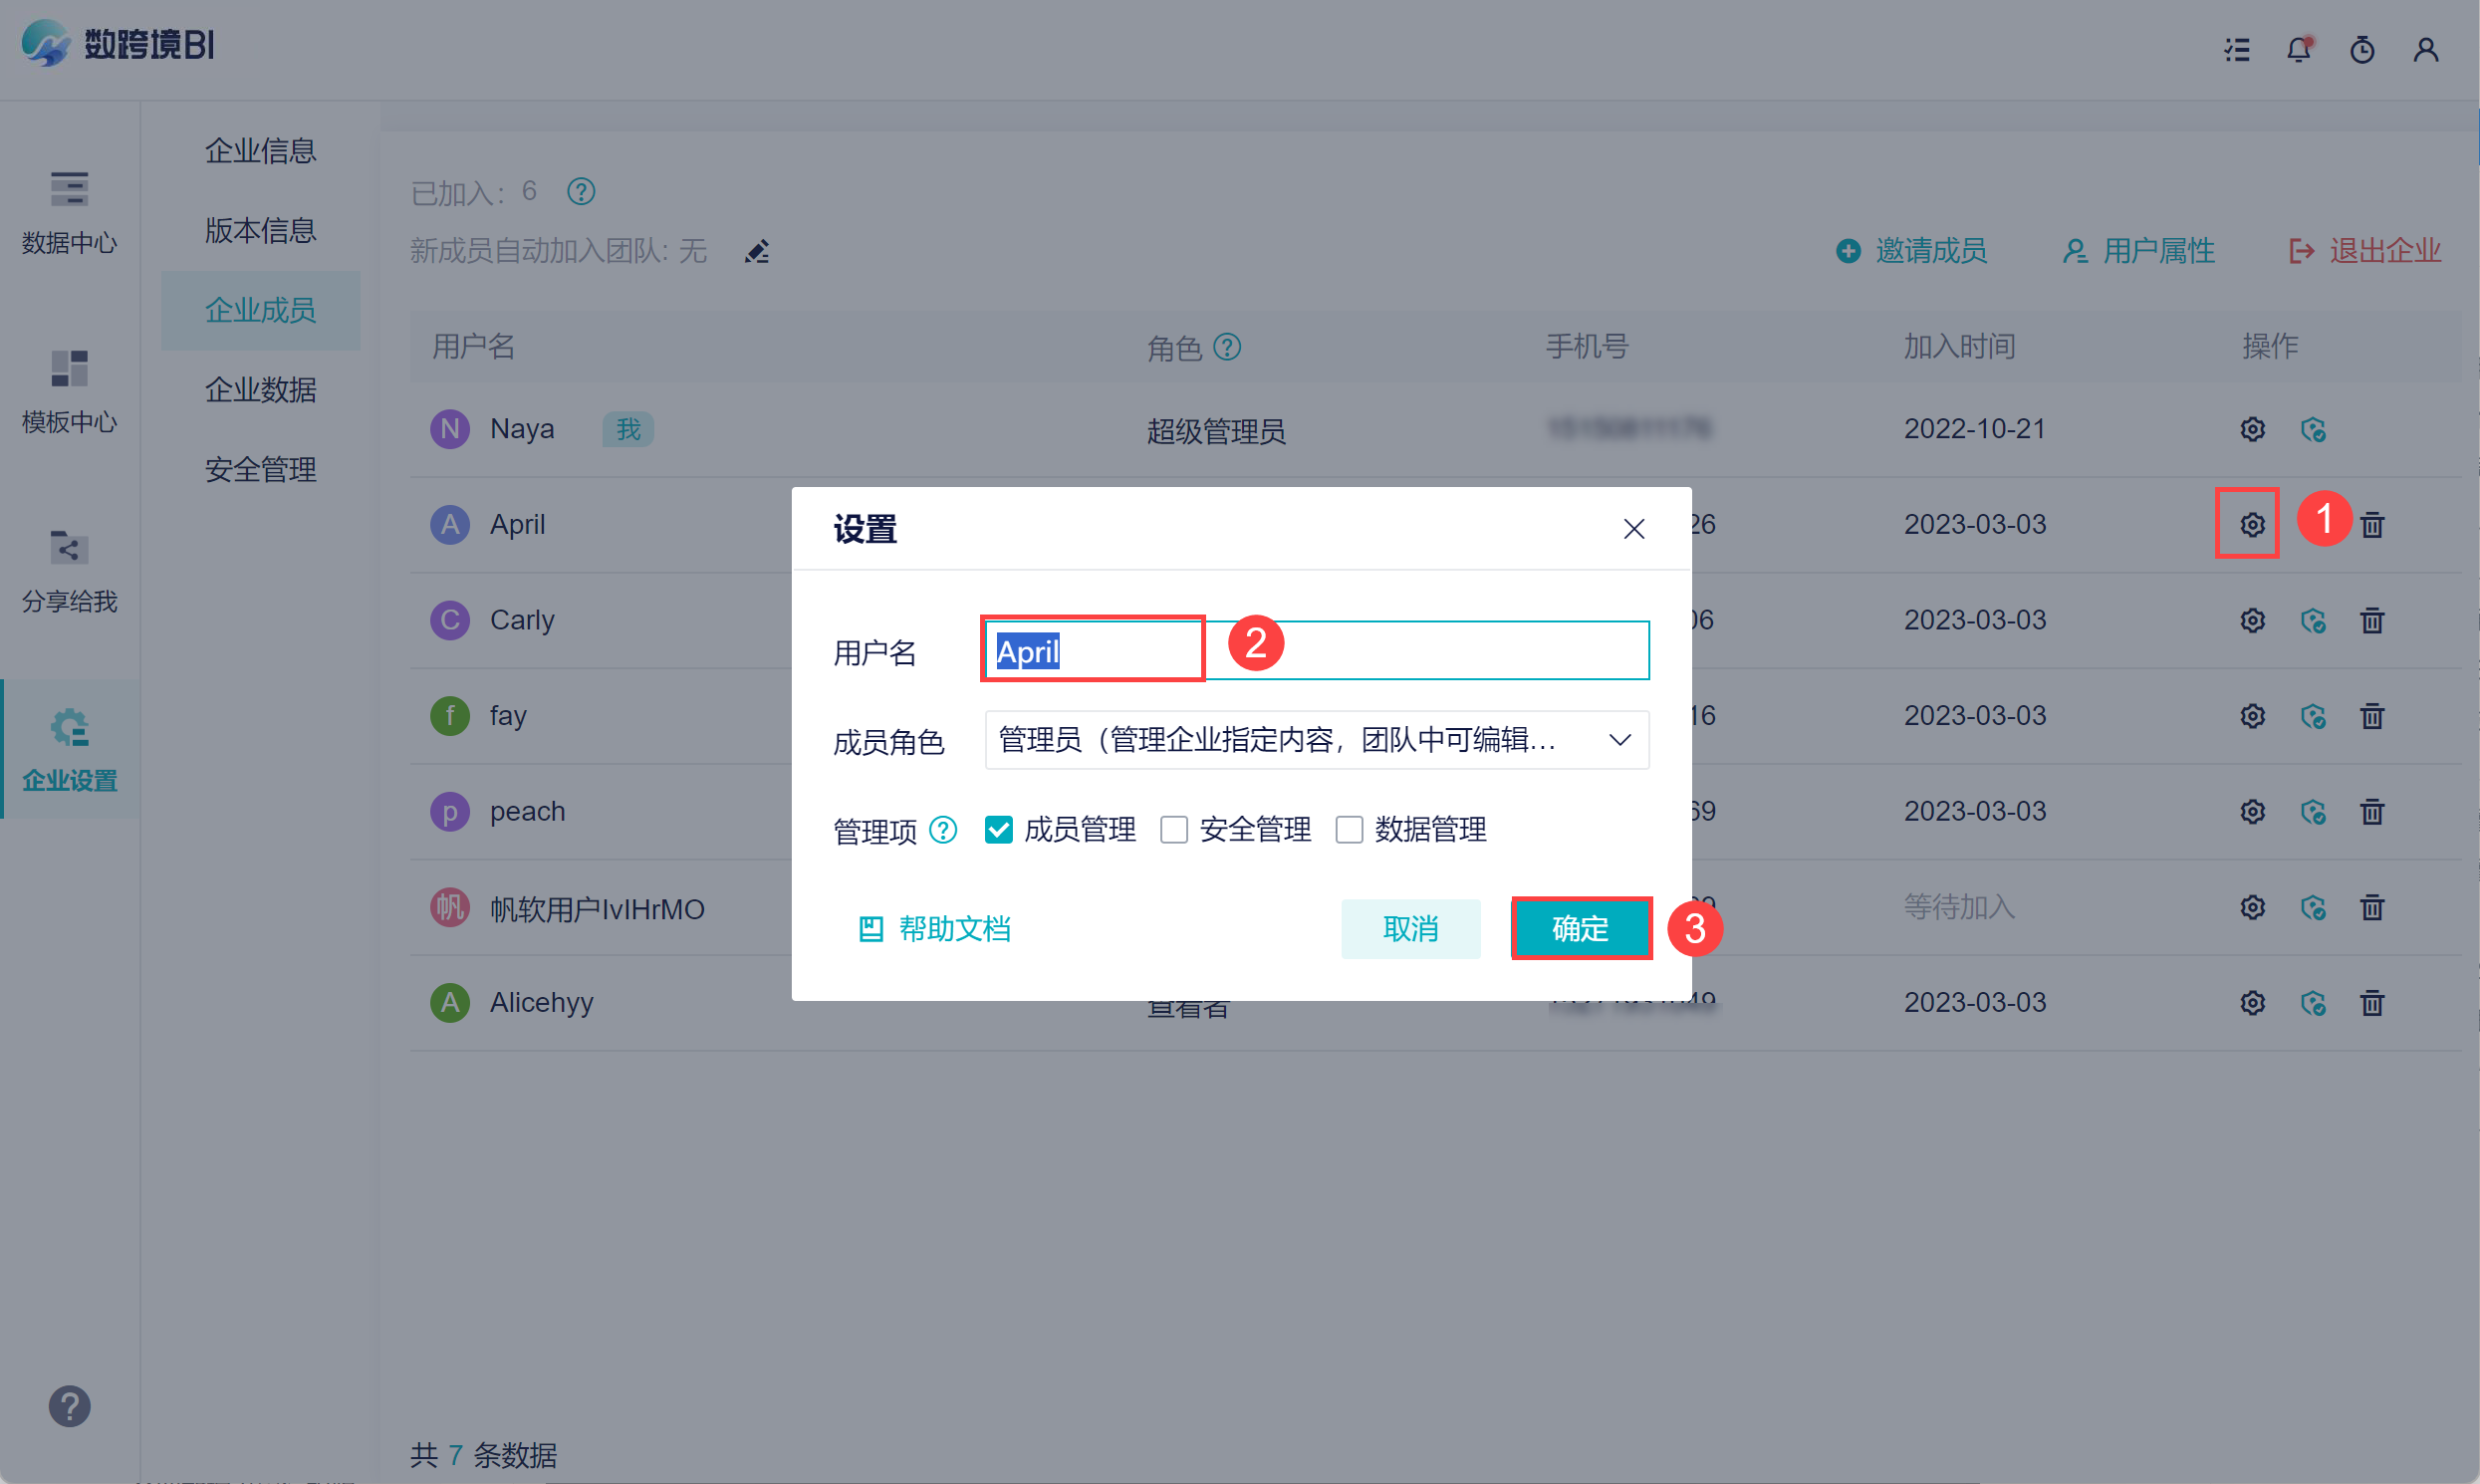This screenshot has height=1484, width=2480.
Task: Click the 用户名 input field
Action: 1420,651
